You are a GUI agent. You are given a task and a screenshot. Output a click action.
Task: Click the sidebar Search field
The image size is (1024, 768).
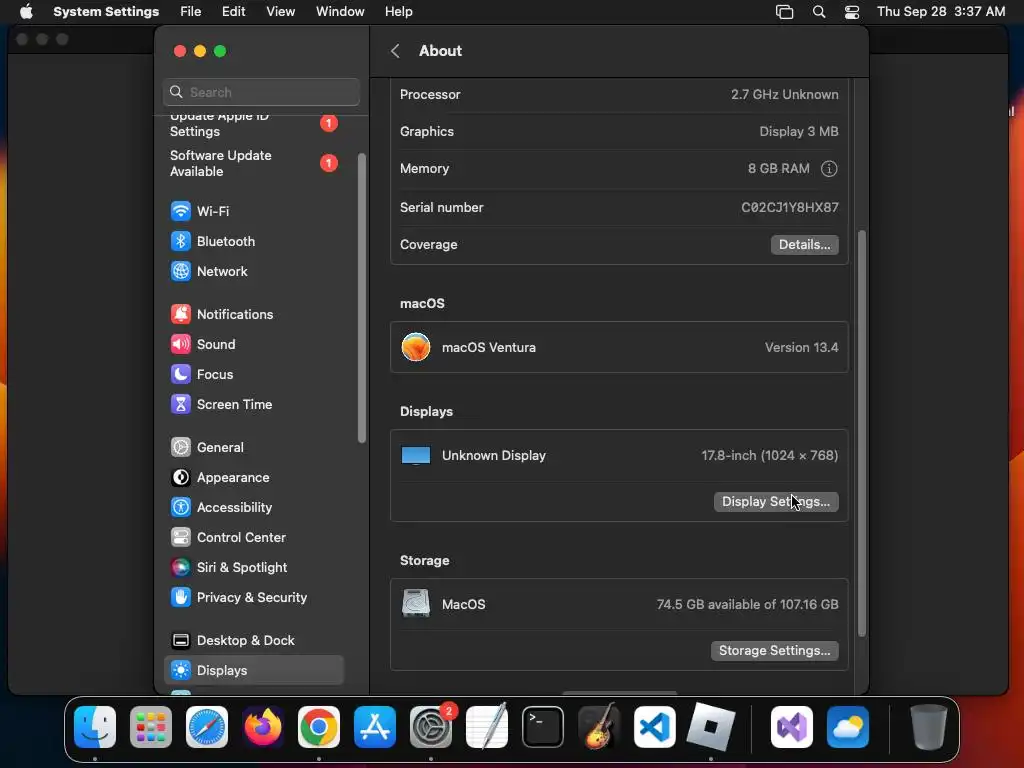click(261, 92)
